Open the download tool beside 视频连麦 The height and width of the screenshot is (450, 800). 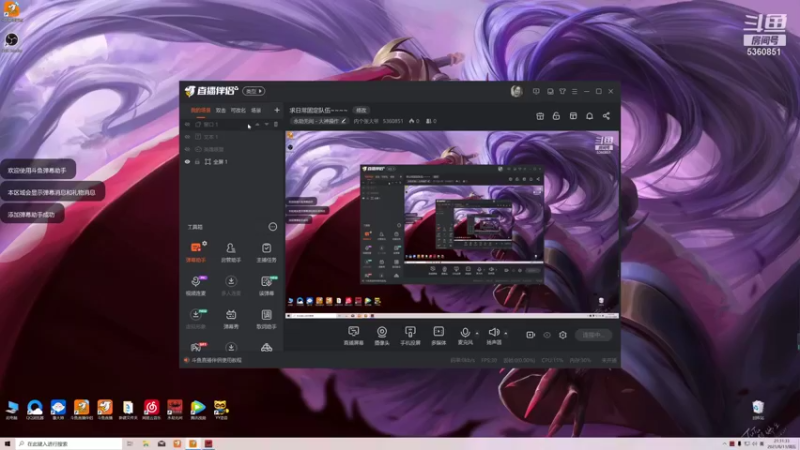[231, 286]
